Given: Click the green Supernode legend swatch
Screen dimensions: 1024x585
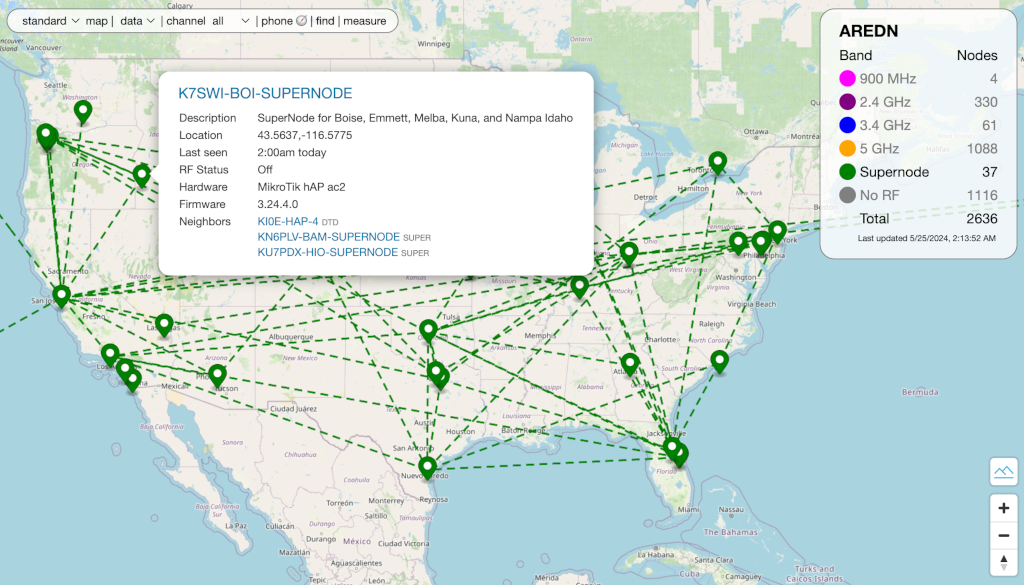Looking at the screenshot, I should point(847,172).
